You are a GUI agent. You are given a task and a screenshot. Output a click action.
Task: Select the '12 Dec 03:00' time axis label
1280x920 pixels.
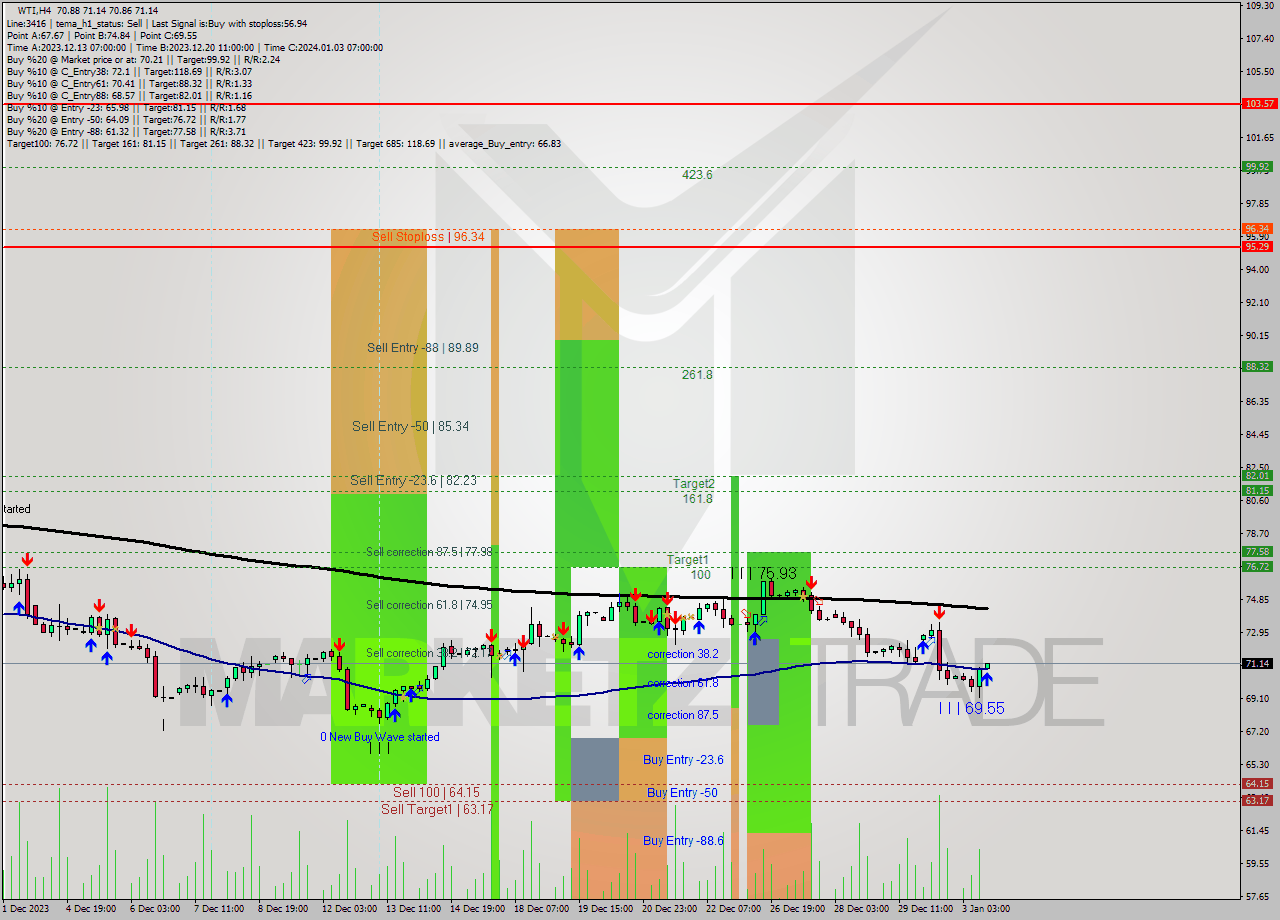coord(349,909)
